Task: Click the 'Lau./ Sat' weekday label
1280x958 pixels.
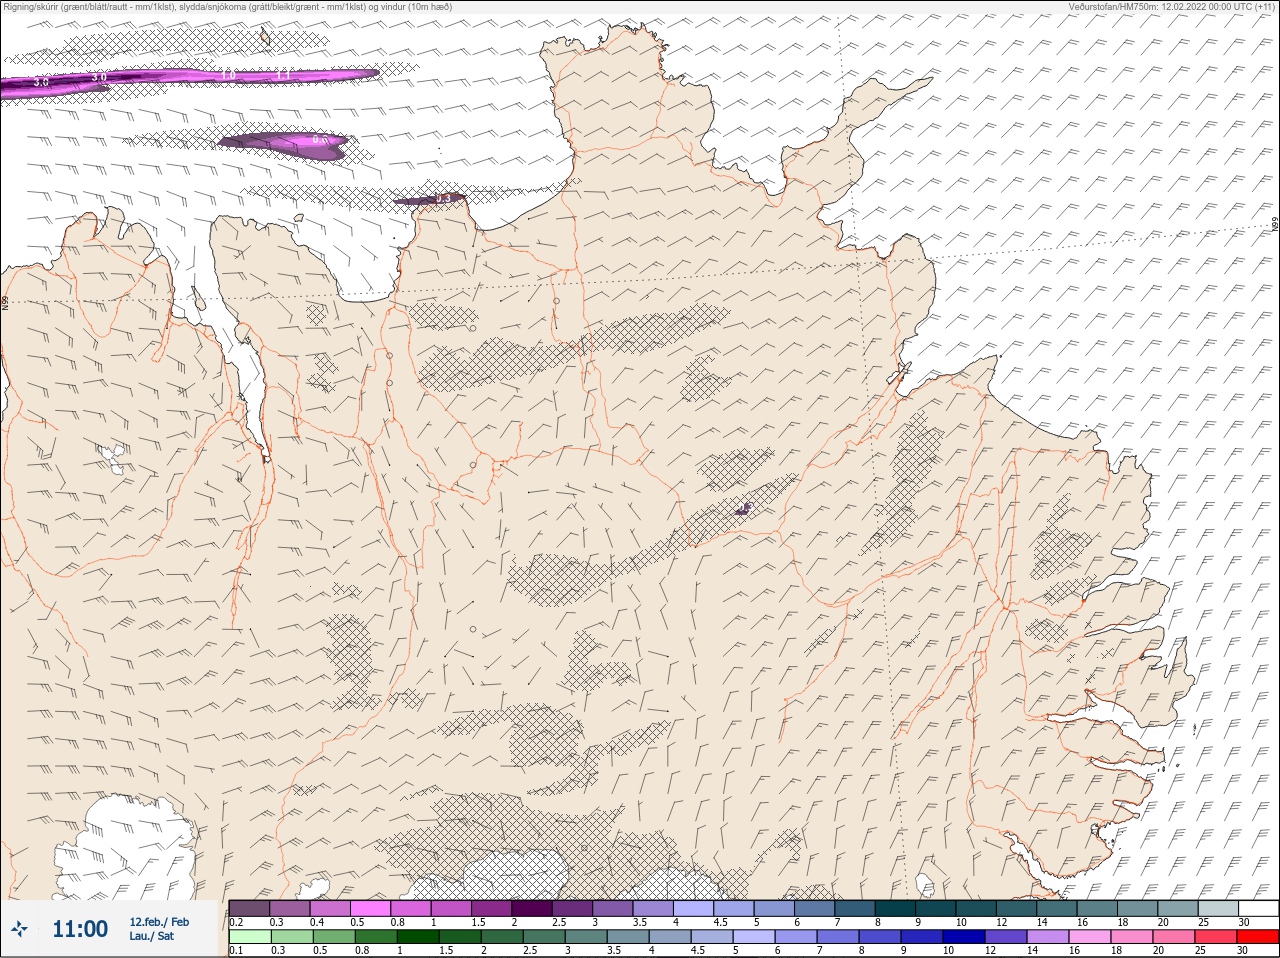Action: (151, 937)
